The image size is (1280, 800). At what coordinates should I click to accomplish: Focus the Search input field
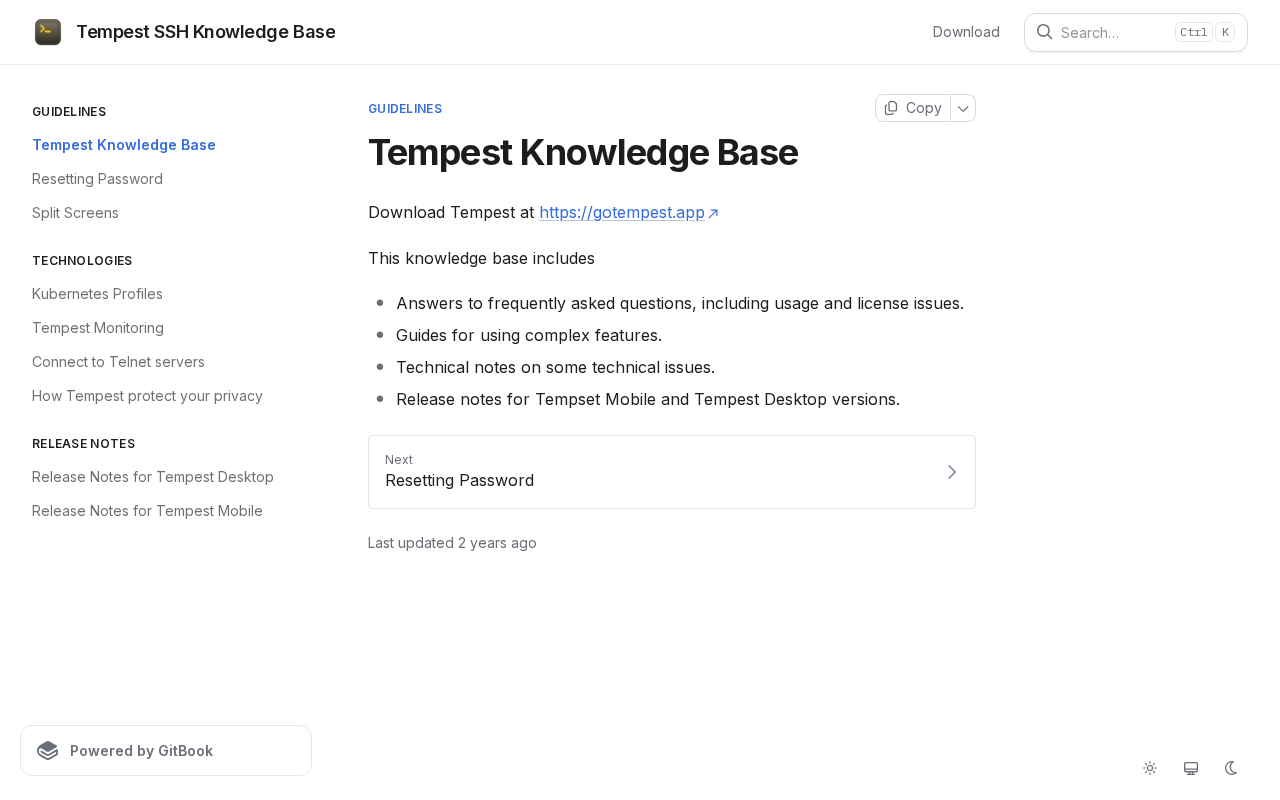(1115, 32)
